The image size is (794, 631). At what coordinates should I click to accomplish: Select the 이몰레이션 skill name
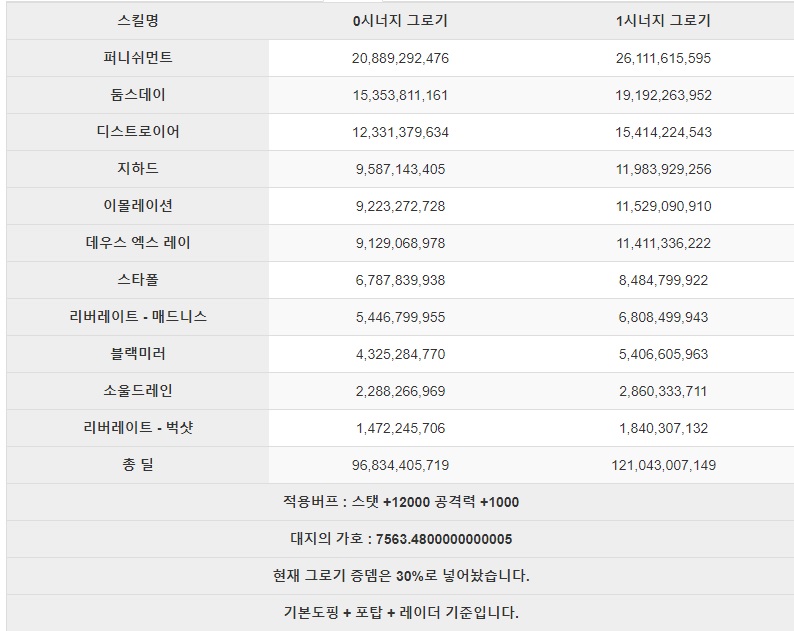pos(138,206)
